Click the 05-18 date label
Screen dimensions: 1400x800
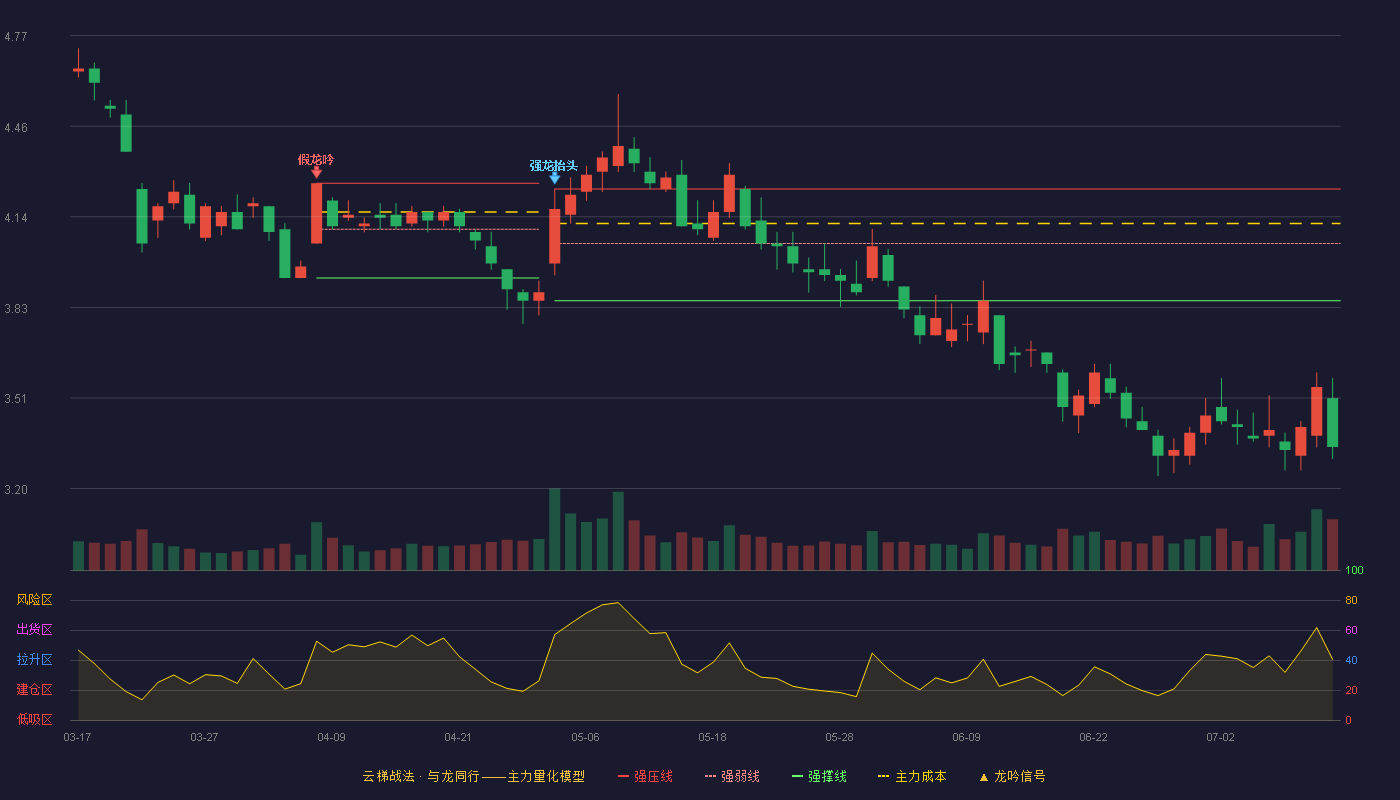pos(712,737)
